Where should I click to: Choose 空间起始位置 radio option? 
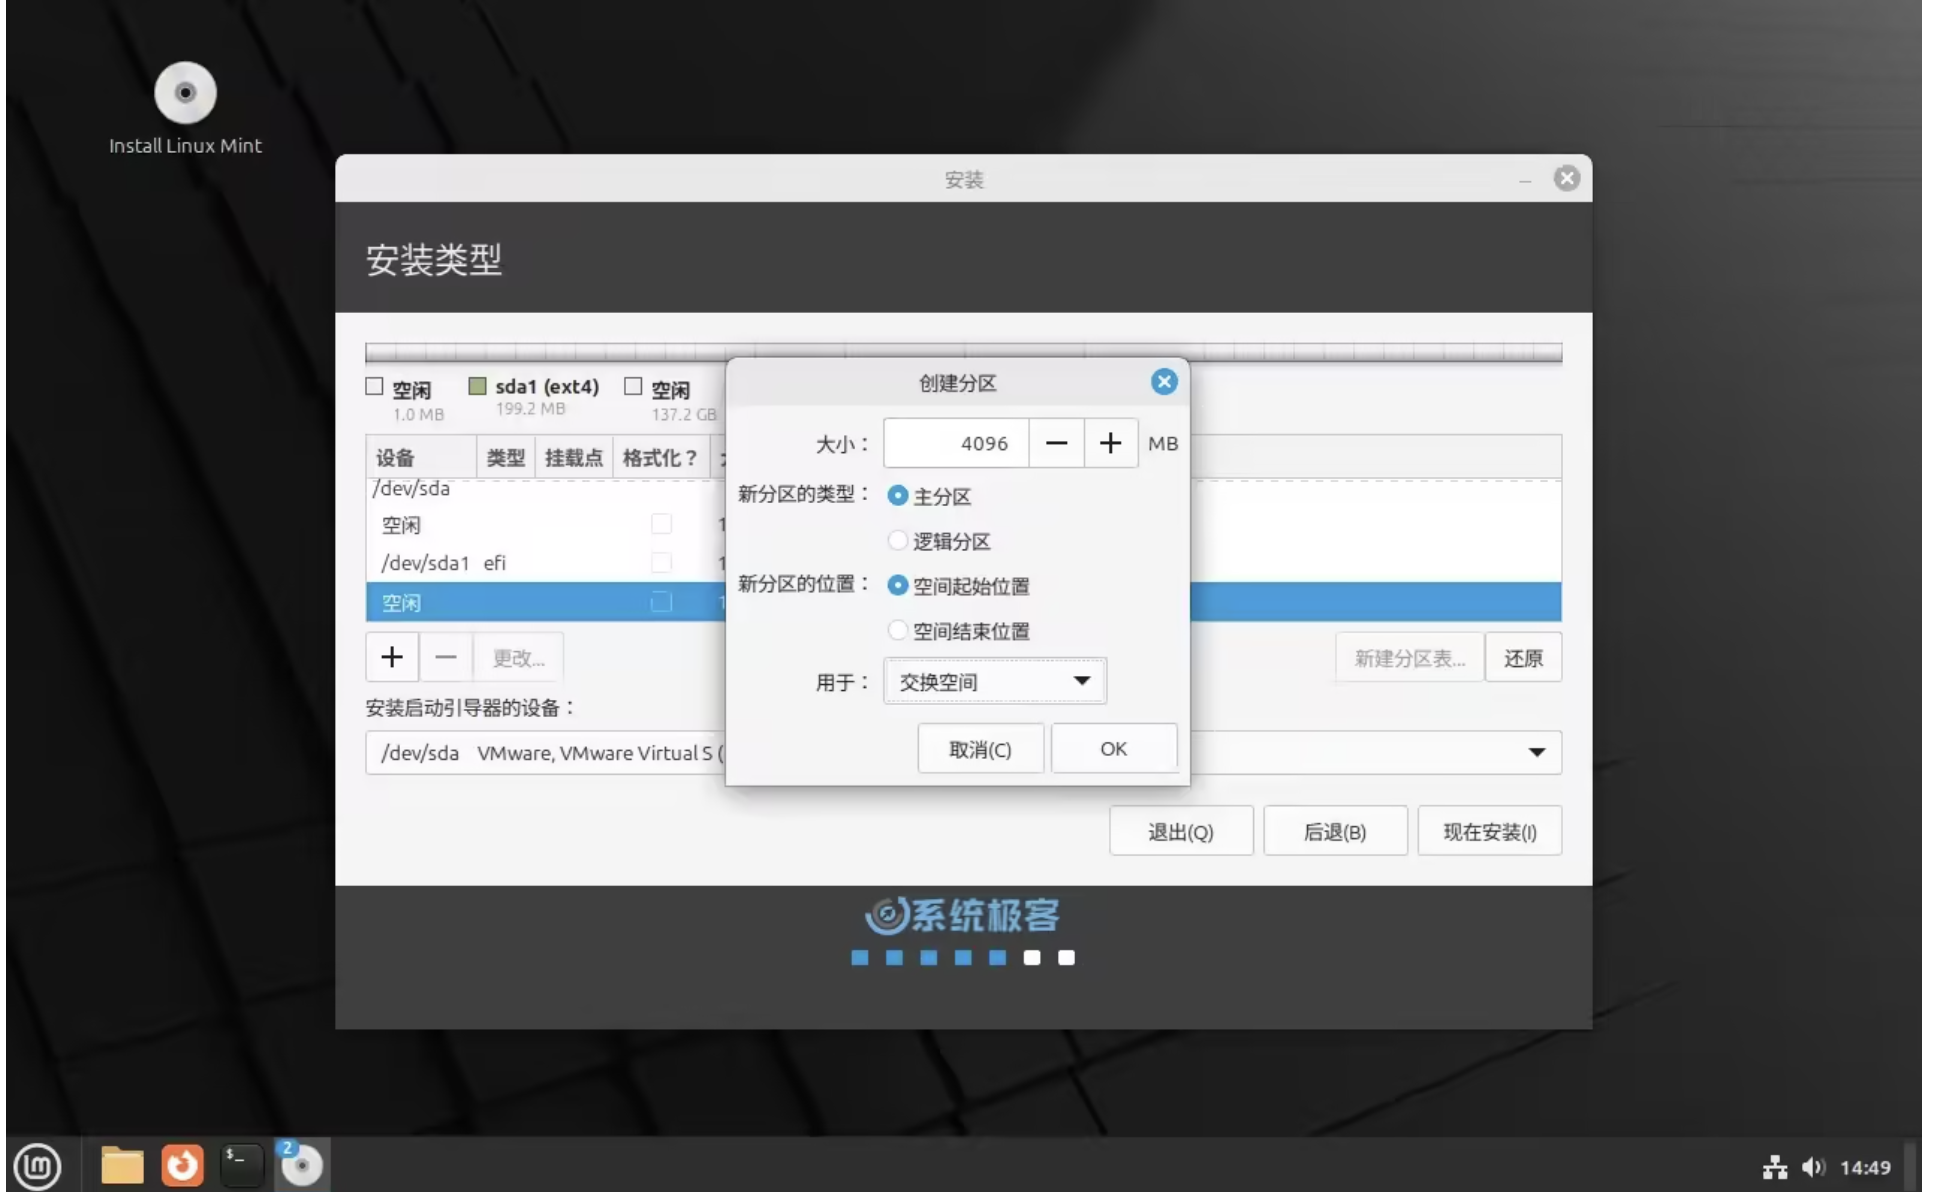[x=898, y=586]
